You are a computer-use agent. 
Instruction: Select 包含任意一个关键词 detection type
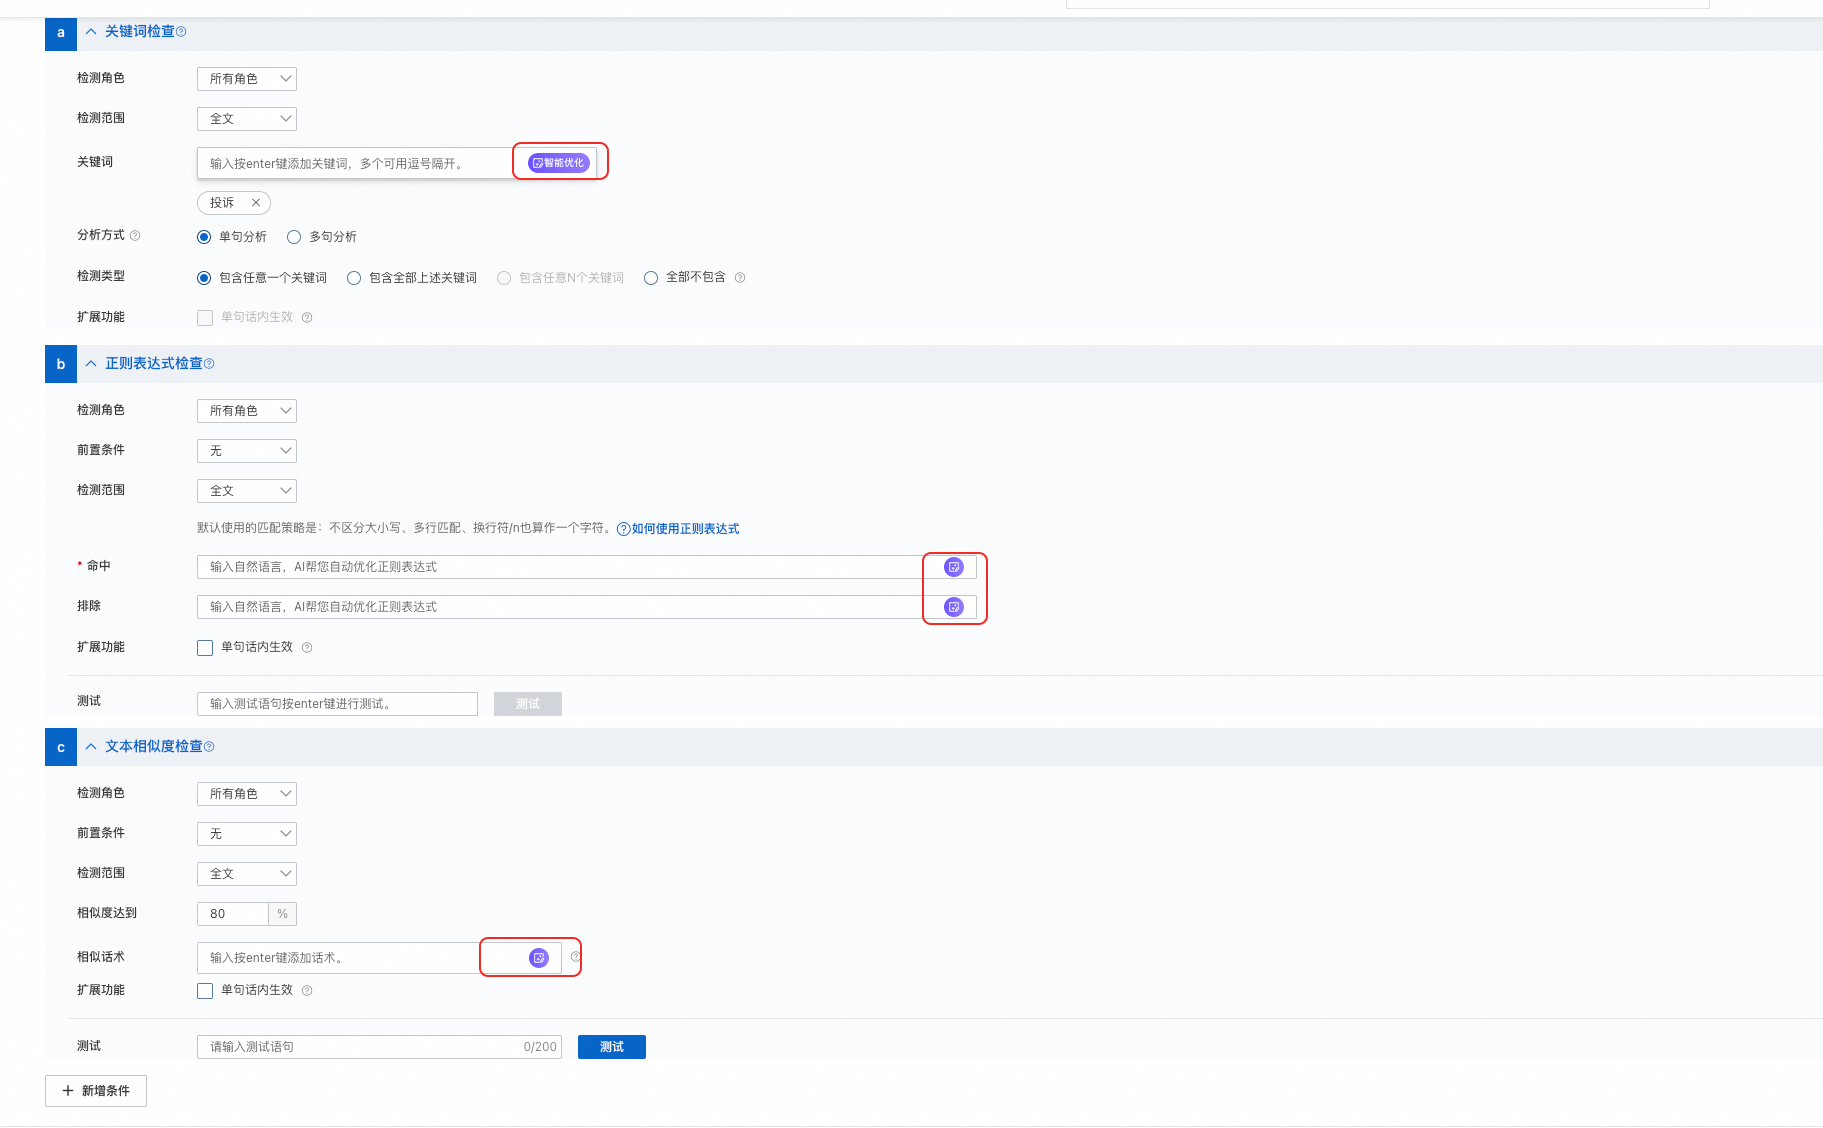(x=204, y=278)
